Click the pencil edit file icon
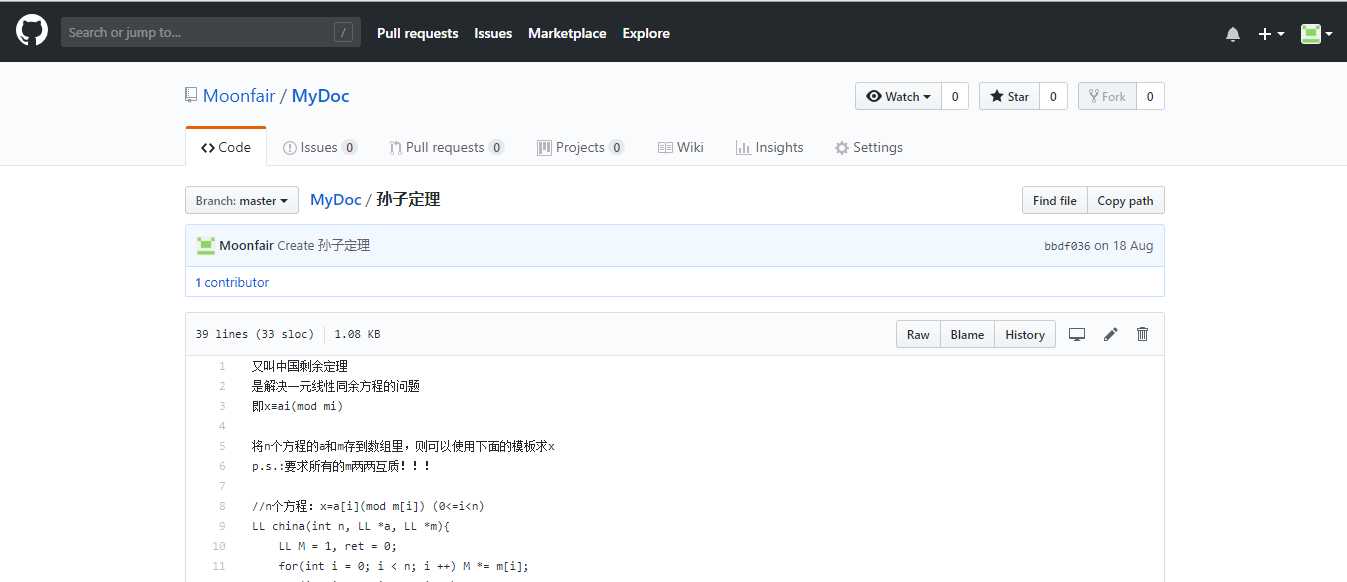The width and height of the screenshot is (1347, 582). tap(1110, 334)
